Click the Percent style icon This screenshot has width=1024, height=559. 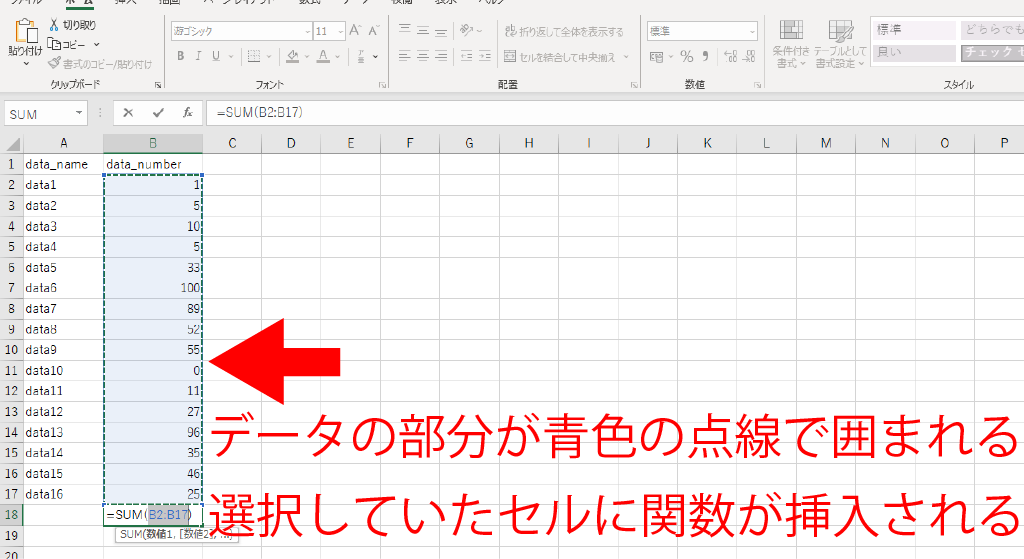point(686,57)
